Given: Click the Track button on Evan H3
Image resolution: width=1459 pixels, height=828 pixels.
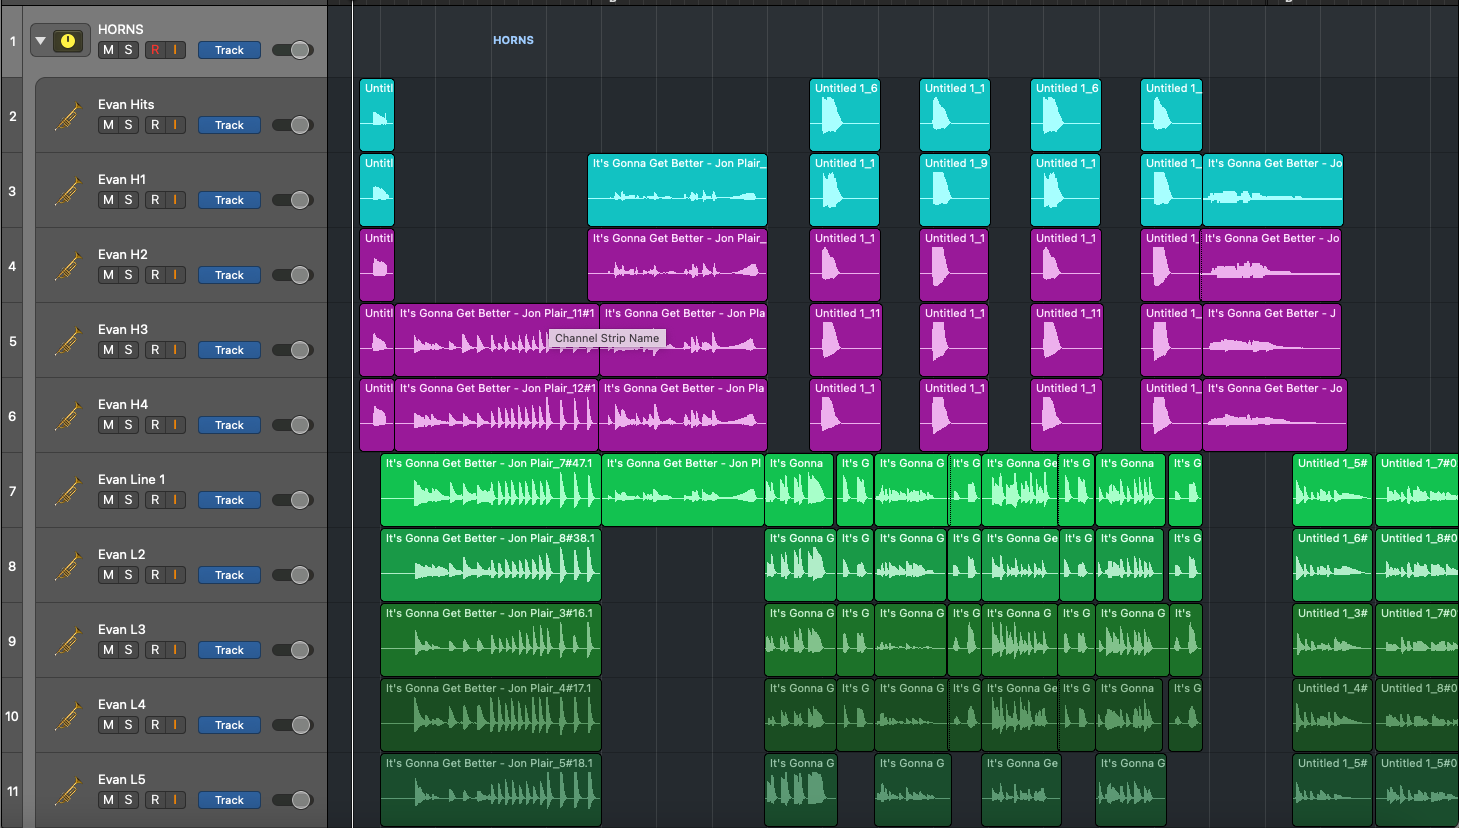Looking at the screenshot, I should tap(229, 349).
